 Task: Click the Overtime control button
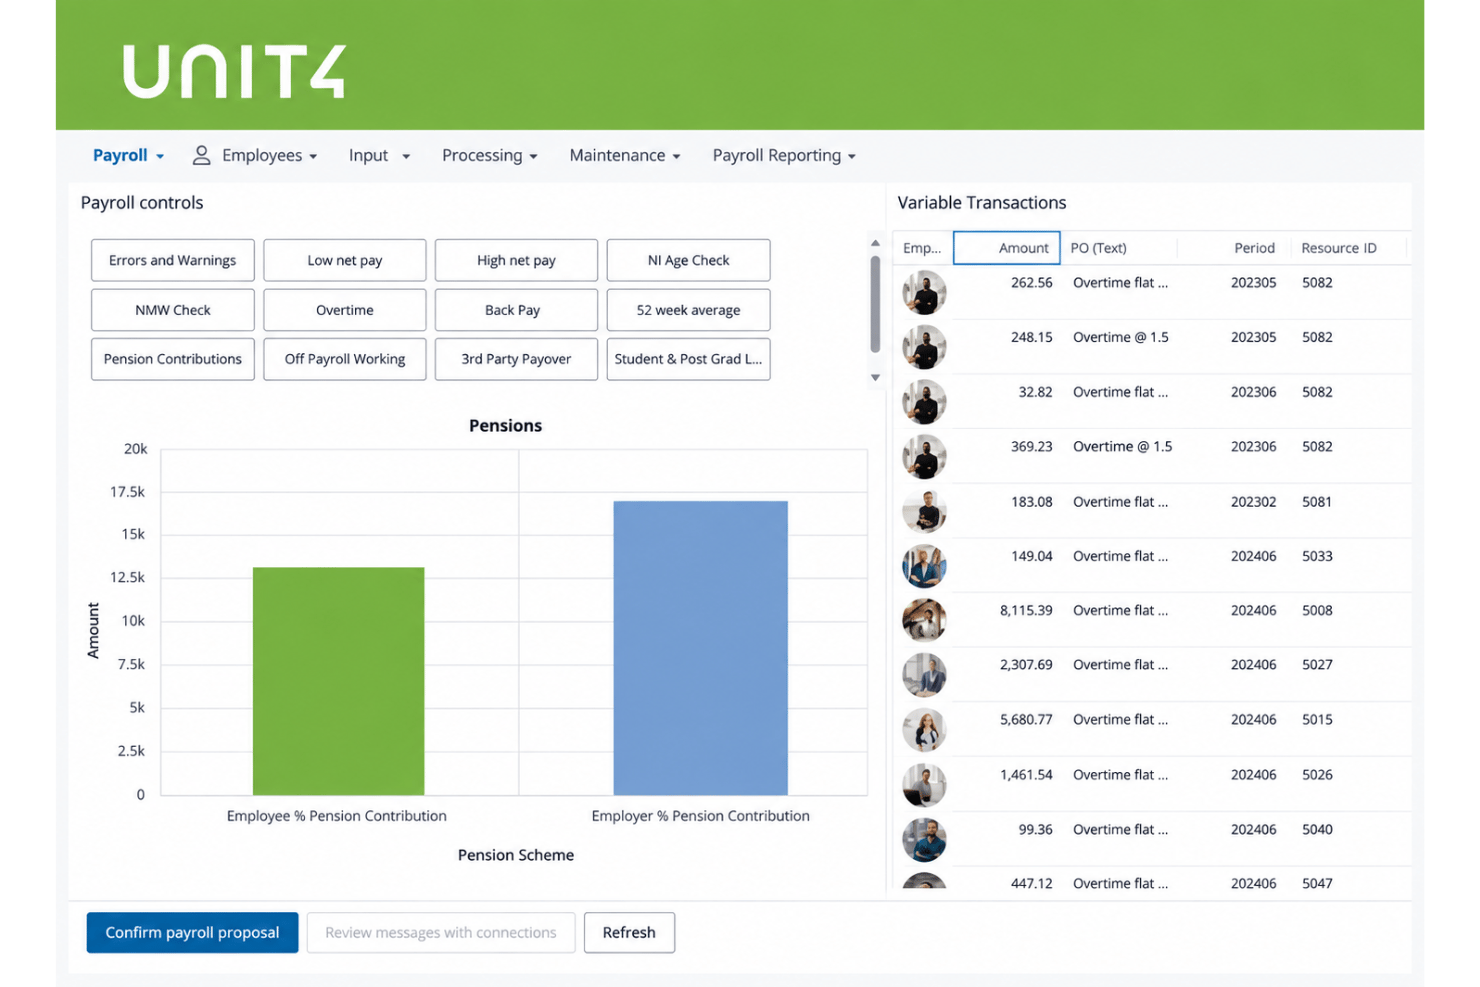coord(345,310)
